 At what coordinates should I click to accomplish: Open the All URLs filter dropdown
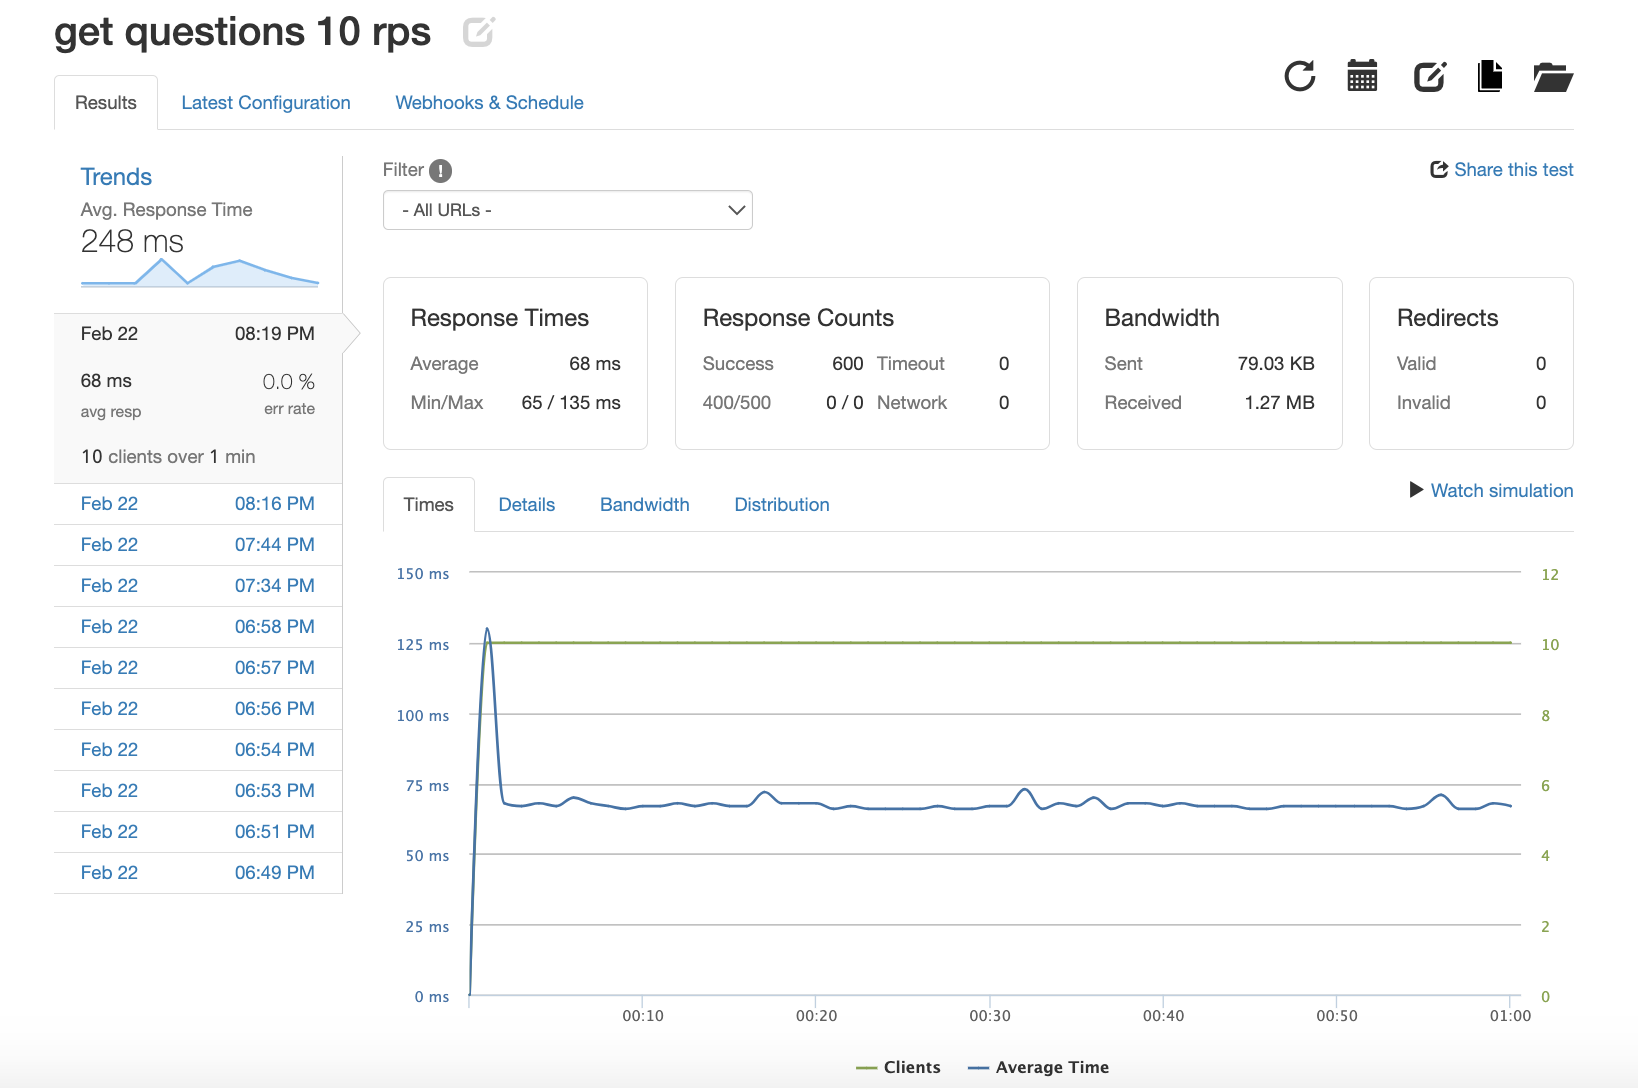tap(567, 210)
